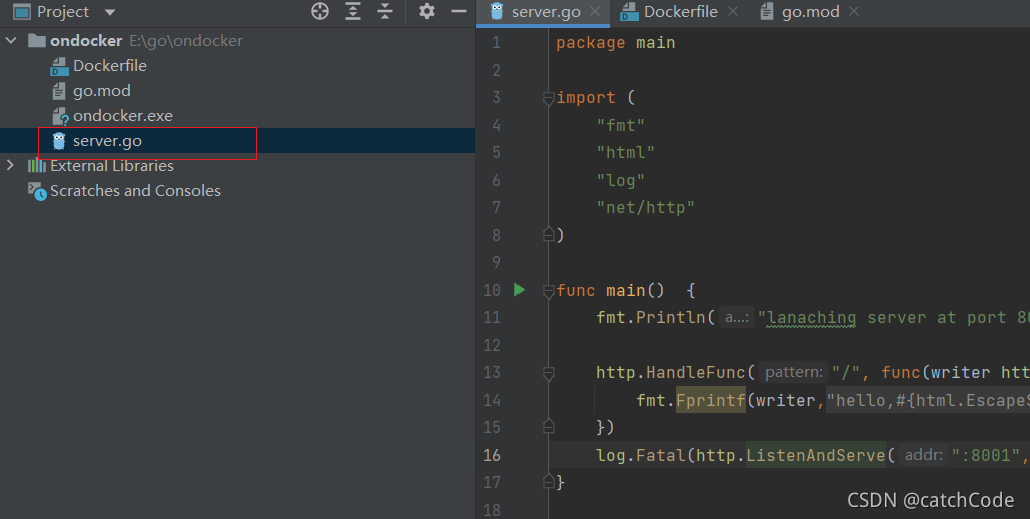Fold the HandleFunc closure at line 13
Screen dimensions: 1030x519
(x=549, y=373)
